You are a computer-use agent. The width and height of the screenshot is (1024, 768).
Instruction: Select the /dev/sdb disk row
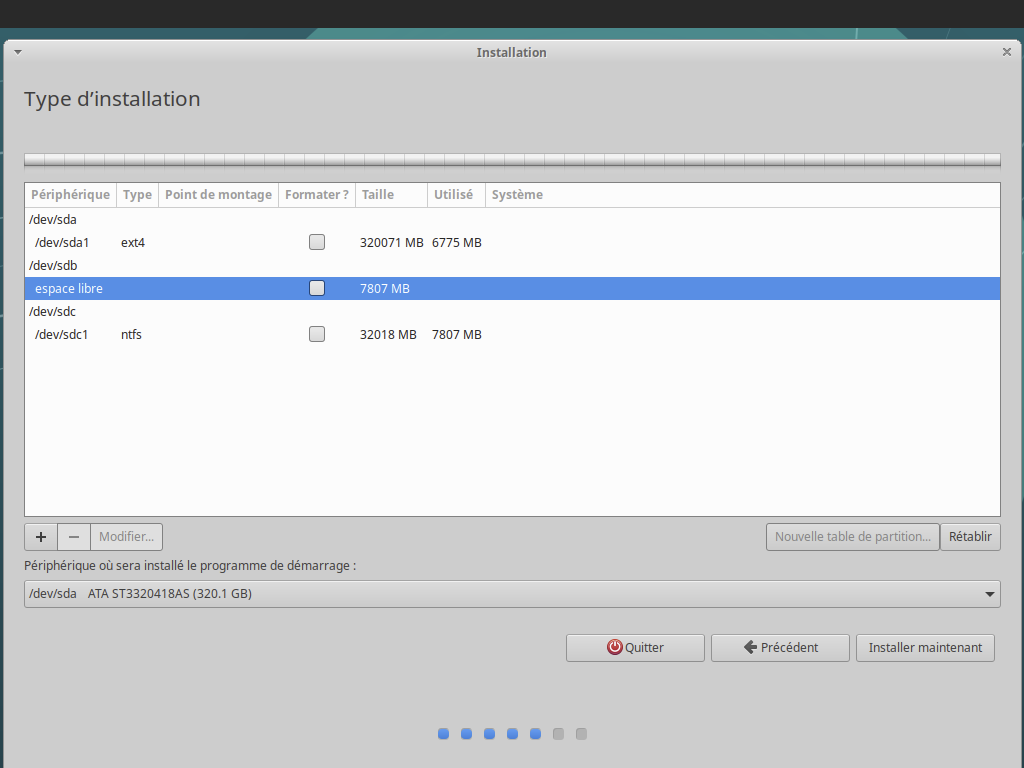(x=53, y=265)
